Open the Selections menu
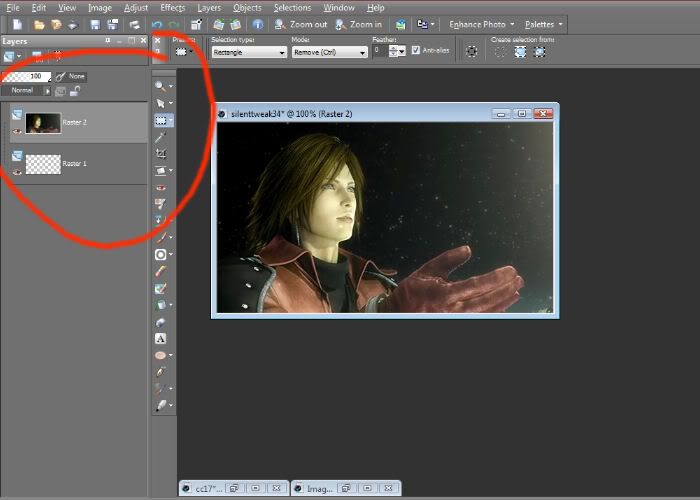Image resolution: width=700 pixels, height=500 pixels. 292,8
